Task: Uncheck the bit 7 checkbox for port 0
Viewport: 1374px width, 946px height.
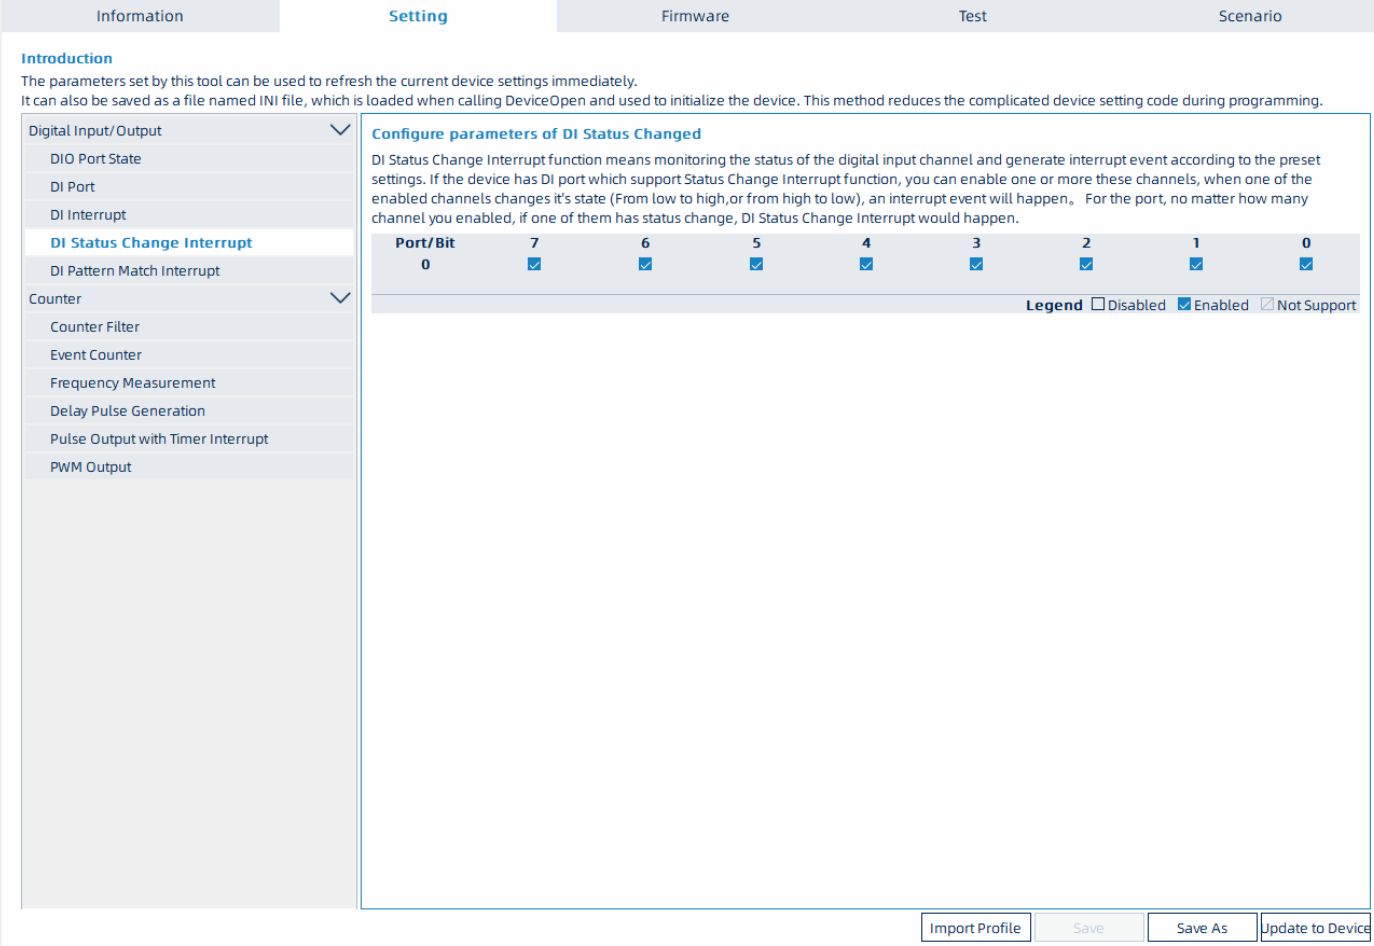Action: coord(534,264)
